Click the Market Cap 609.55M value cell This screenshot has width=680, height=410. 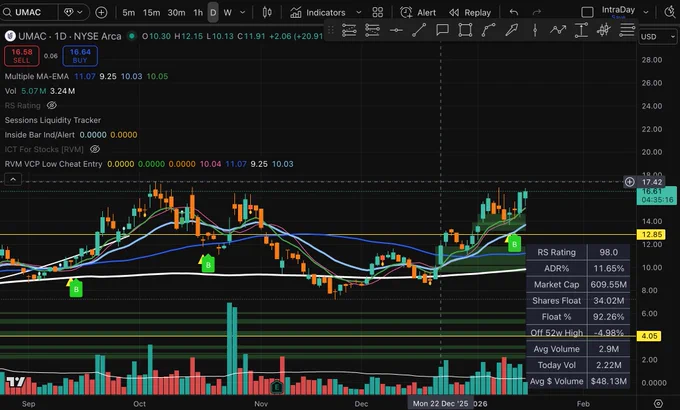click(608, 285)
